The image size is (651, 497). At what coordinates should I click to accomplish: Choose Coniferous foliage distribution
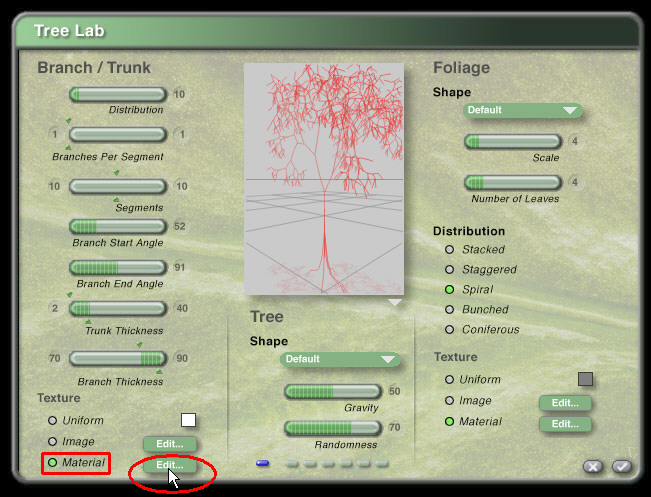click(449, 330)
